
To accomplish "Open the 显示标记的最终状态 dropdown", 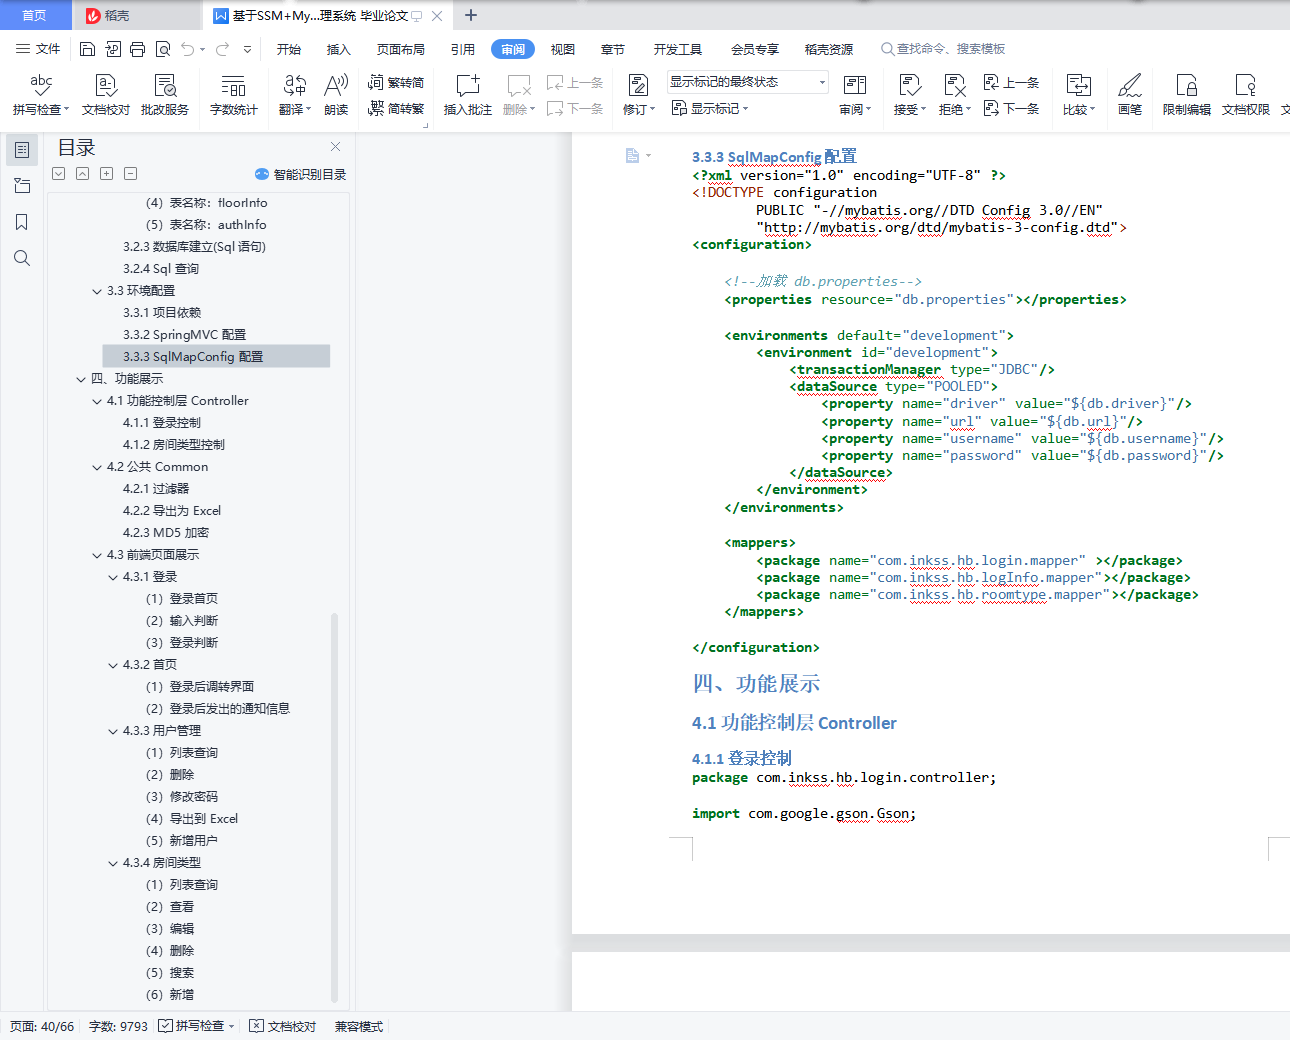I will pos(748,82).
